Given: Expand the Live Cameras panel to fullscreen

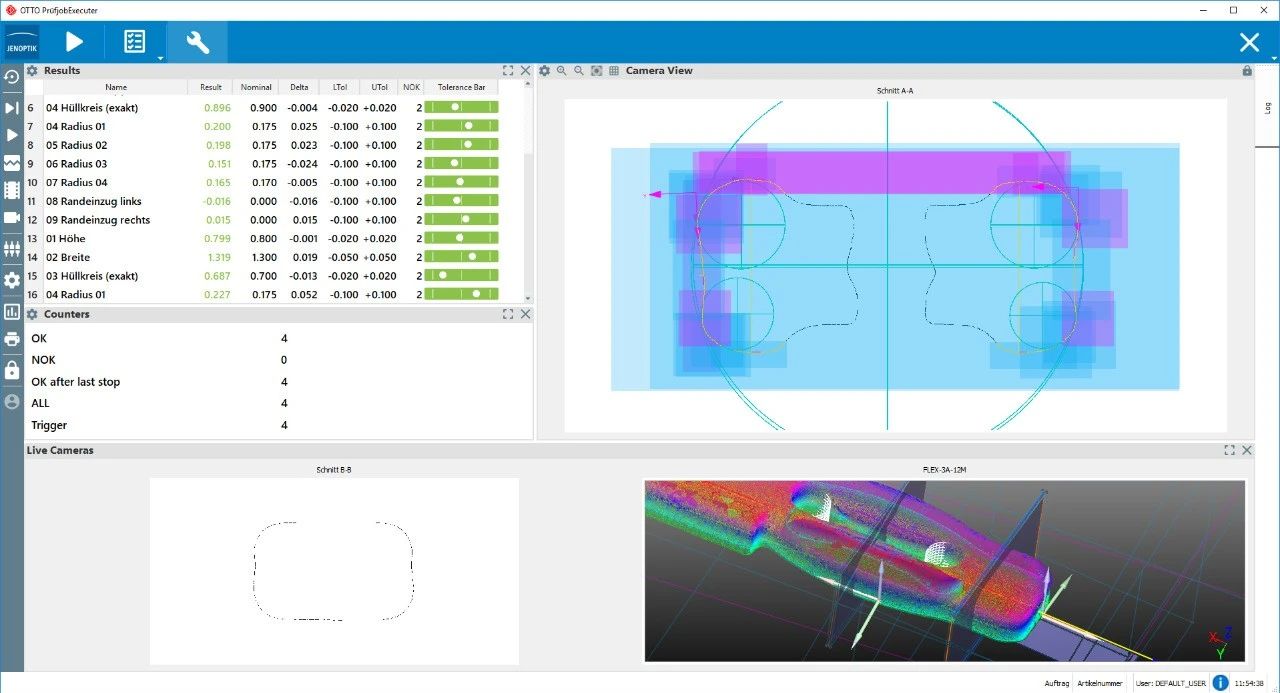Looking at the screenshot, I should point(1229,450).
